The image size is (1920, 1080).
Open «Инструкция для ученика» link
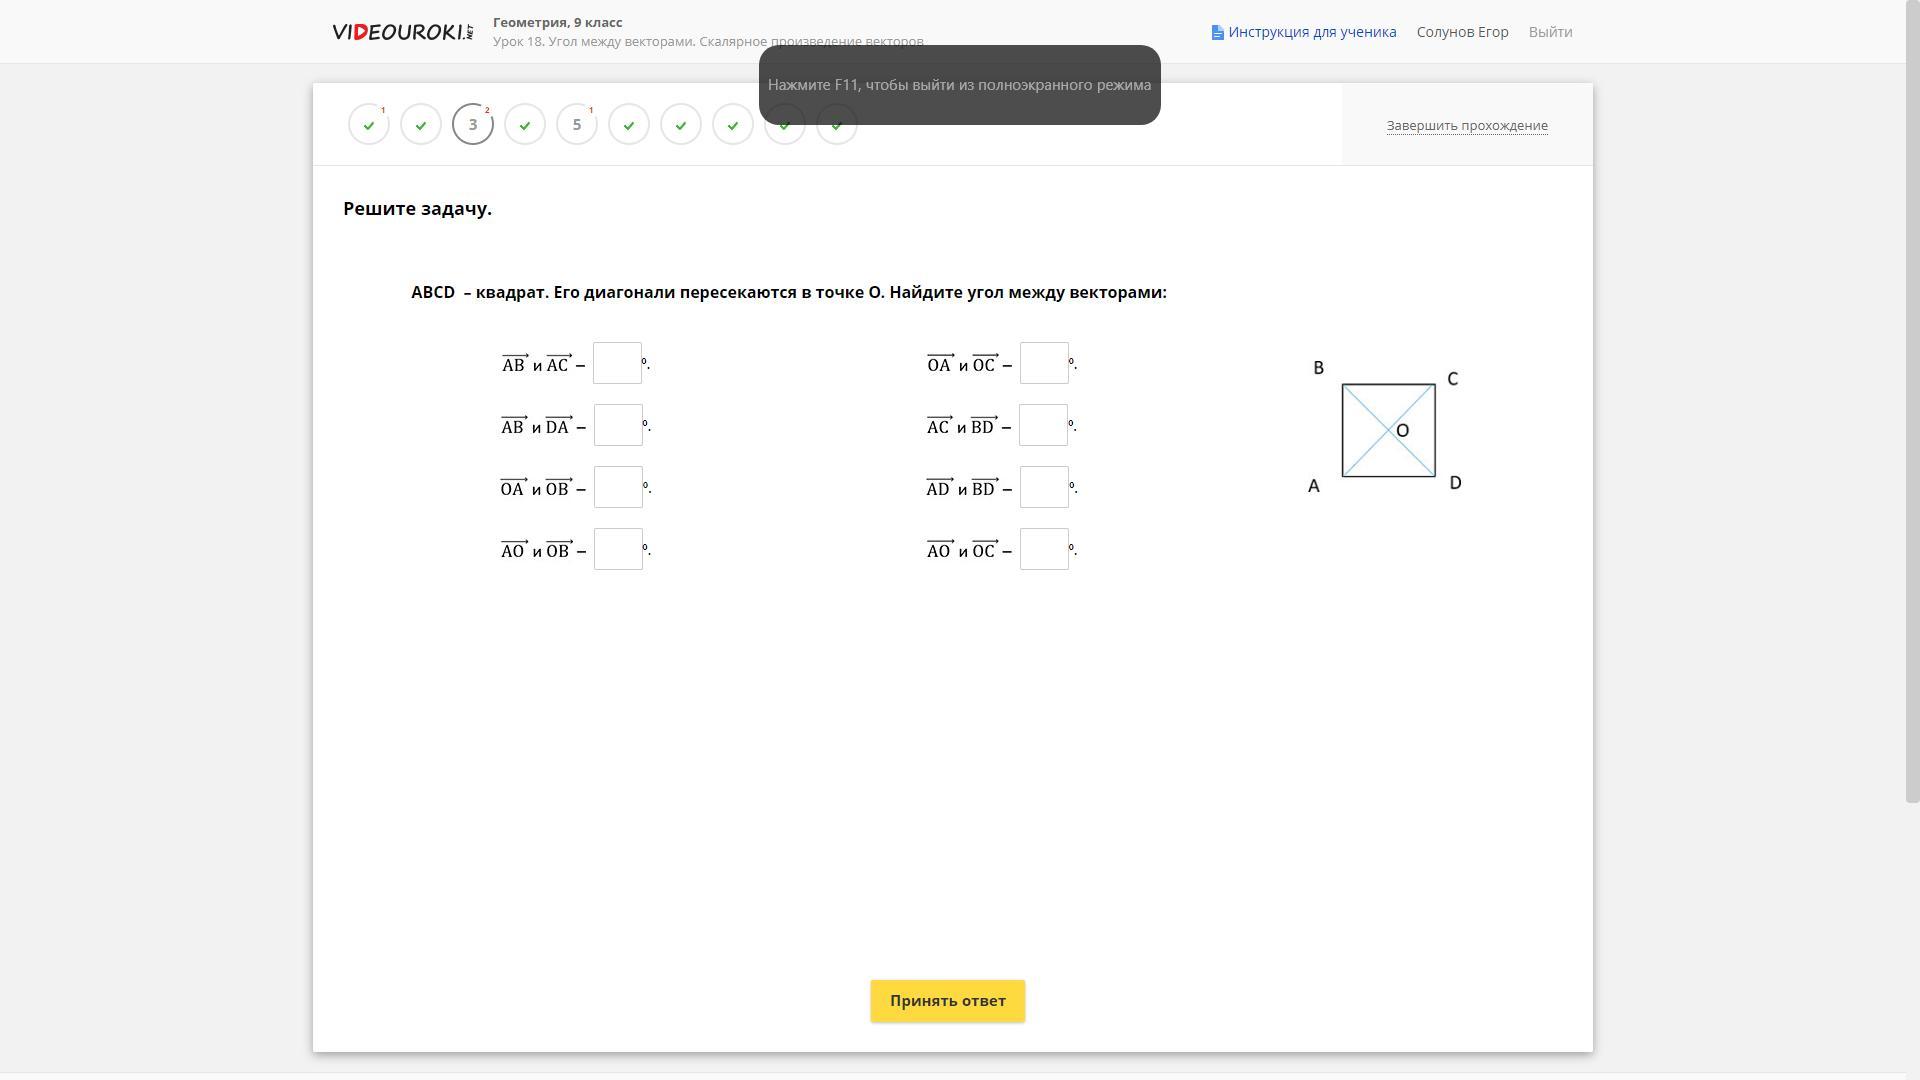coord(1312,32)
